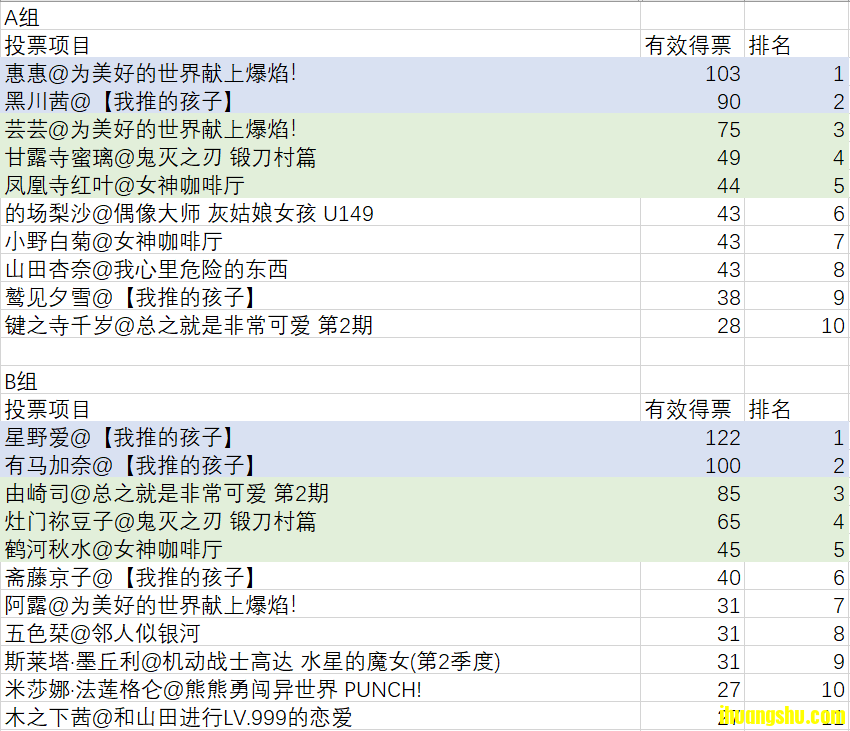Click the 山田杏奈@我心里危险的东西 cell
The image size is (850, 731).
click(320, 268)
